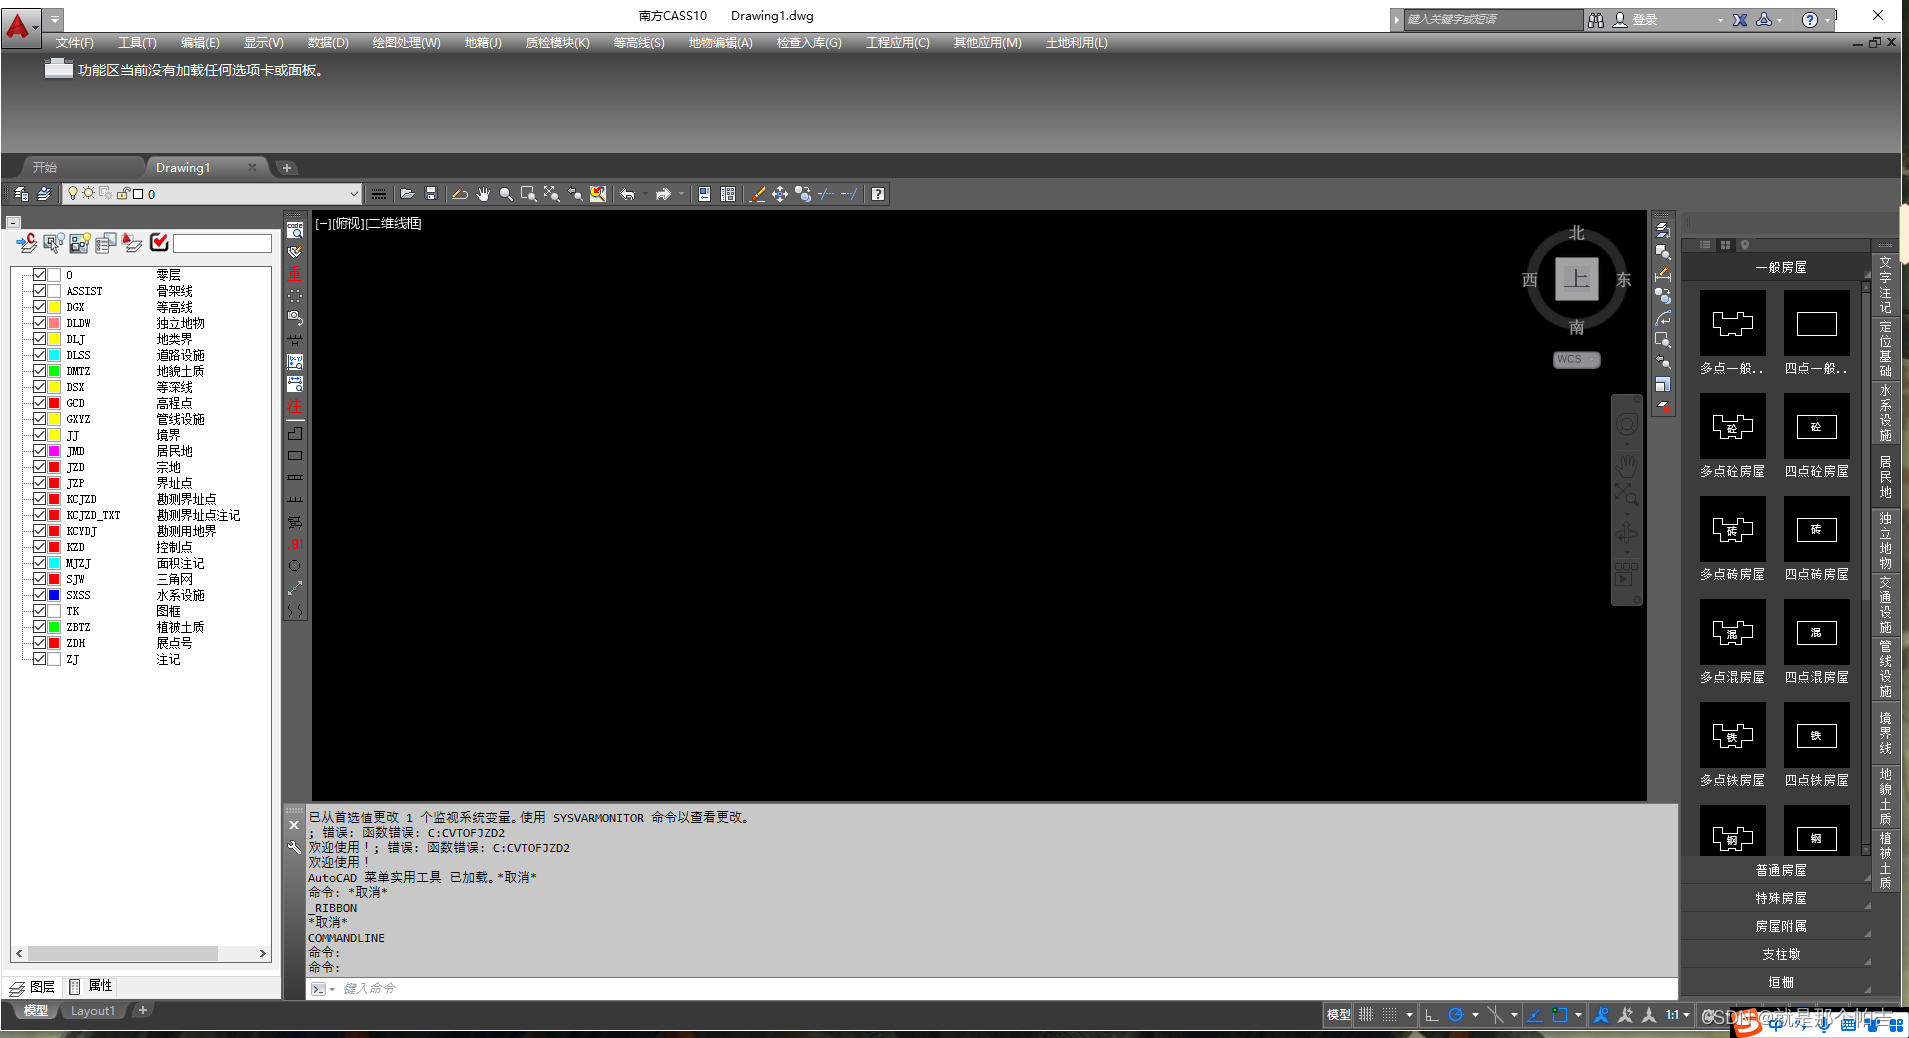Click the Pan hand tool in toolbar
1909x1038 pixels.
tap(483, 194)
